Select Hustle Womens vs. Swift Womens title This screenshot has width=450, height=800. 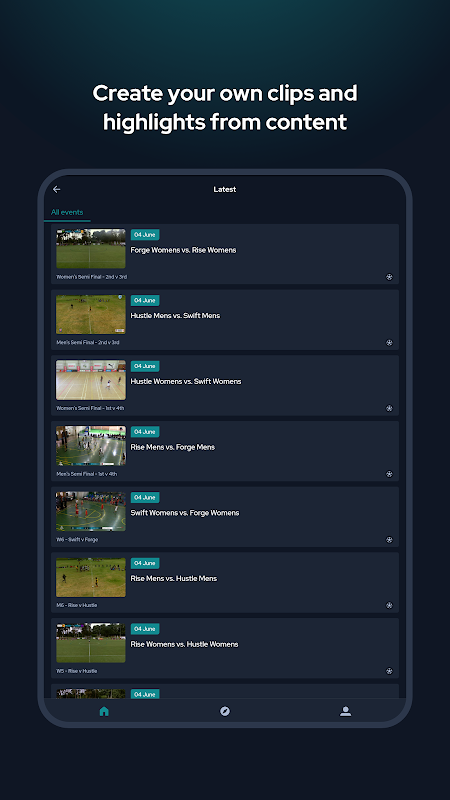pyautogui.click(x=186, y=382)
